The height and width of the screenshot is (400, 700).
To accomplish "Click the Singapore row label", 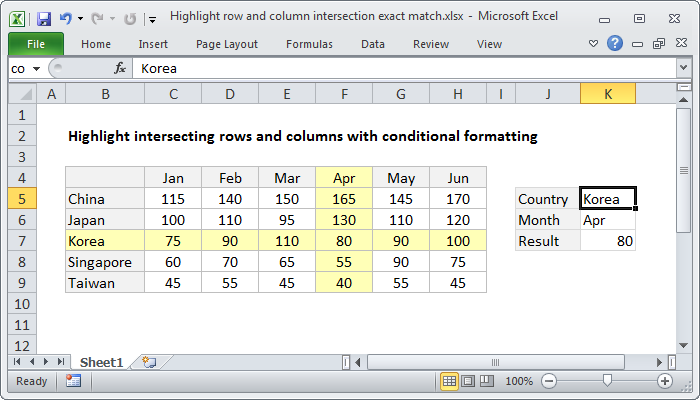I will (x=105, y=262).
